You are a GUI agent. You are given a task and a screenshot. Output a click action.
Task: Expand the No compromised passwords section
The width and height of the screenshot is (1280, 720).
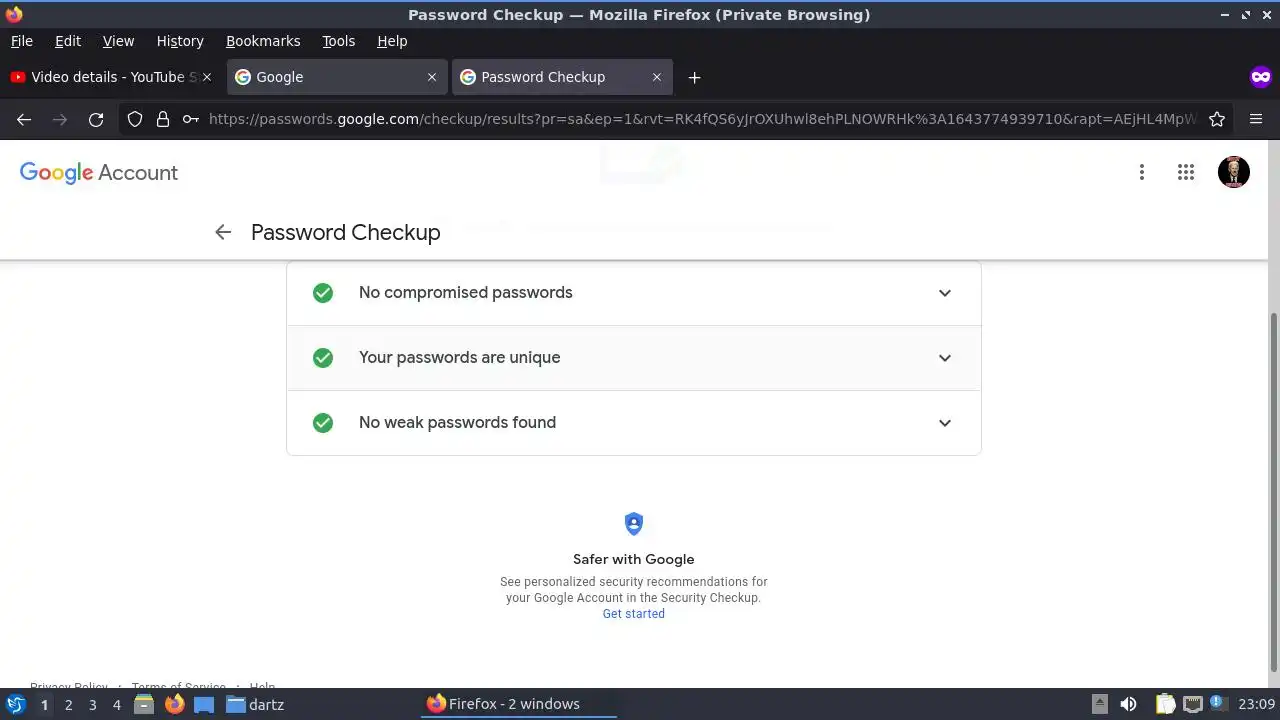(944, 293)
